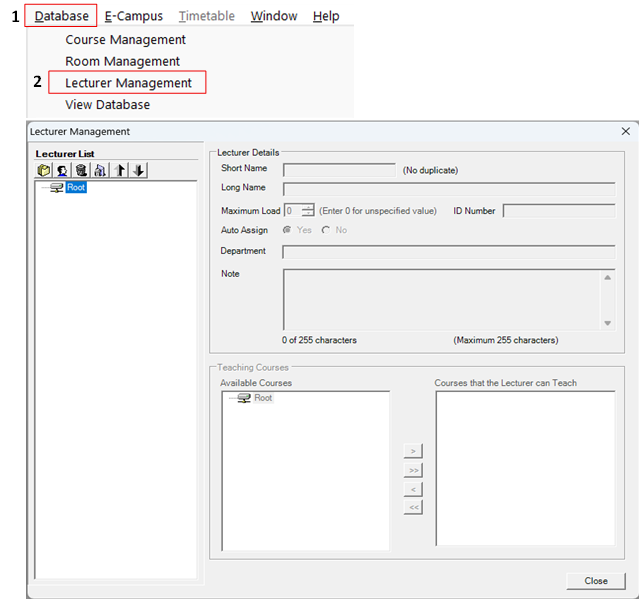Choose View Database from the menu
Screen dimensions: 640x601
[x=107, y=105]
